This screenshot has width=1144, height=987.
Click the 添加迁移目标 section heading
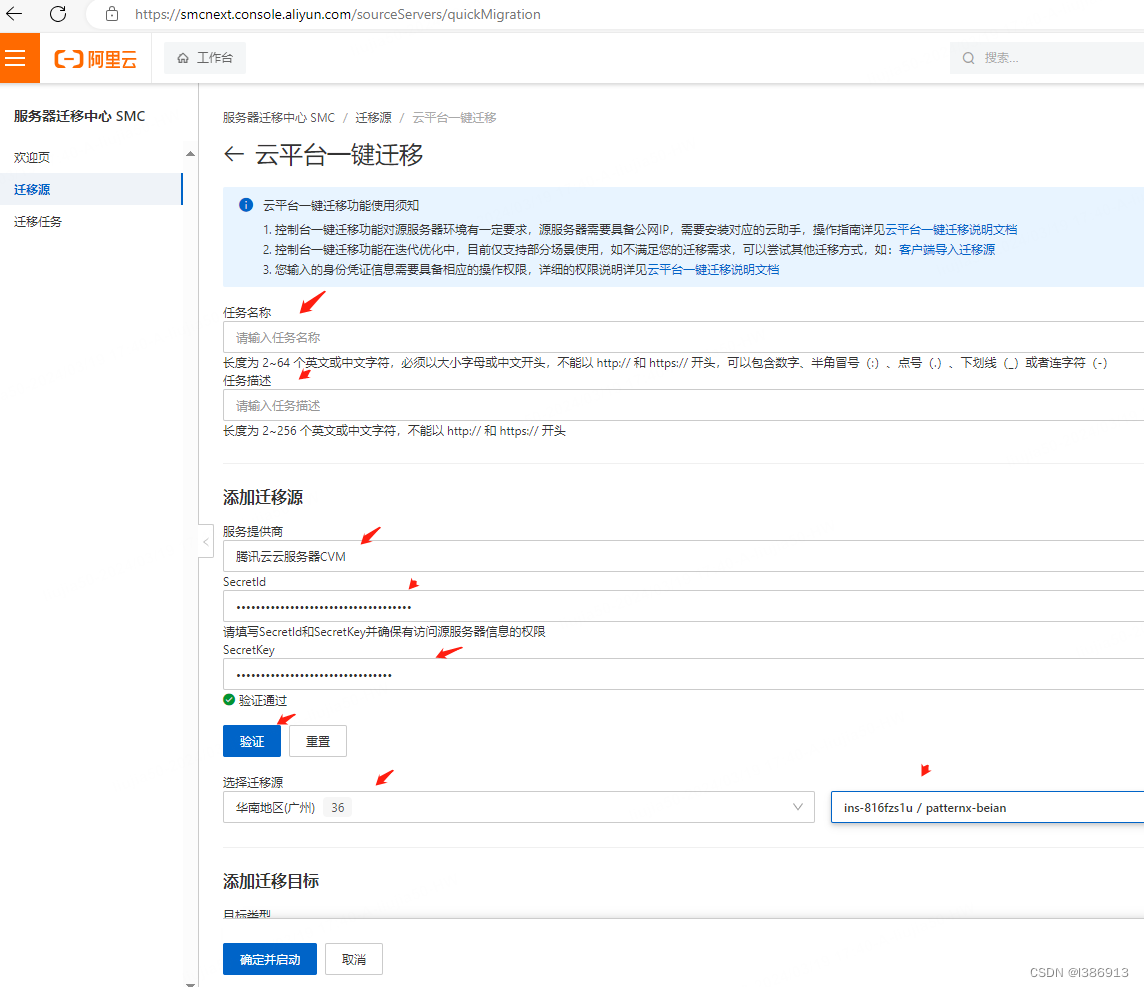[x=271, y=880]
